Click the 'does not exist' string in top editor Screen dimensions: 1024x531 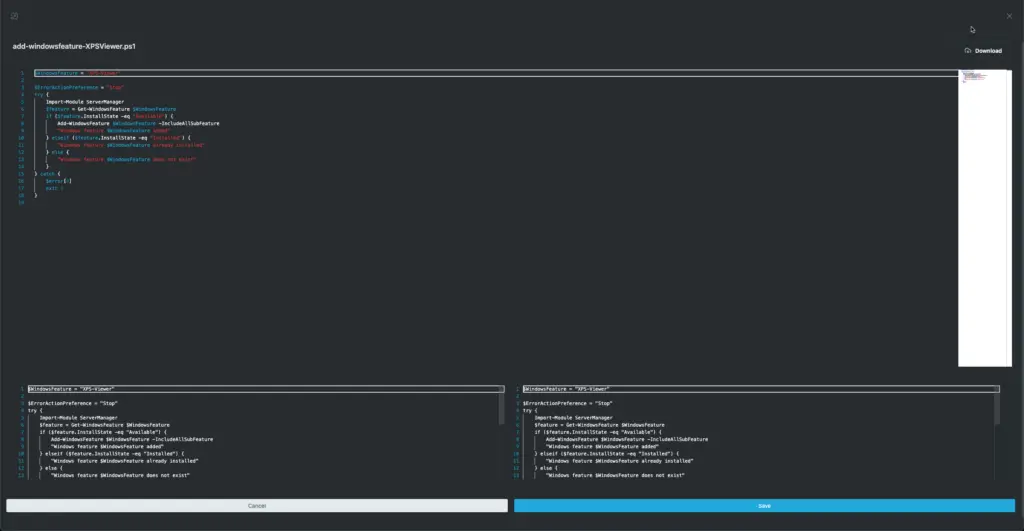click(x=127, y=159)
